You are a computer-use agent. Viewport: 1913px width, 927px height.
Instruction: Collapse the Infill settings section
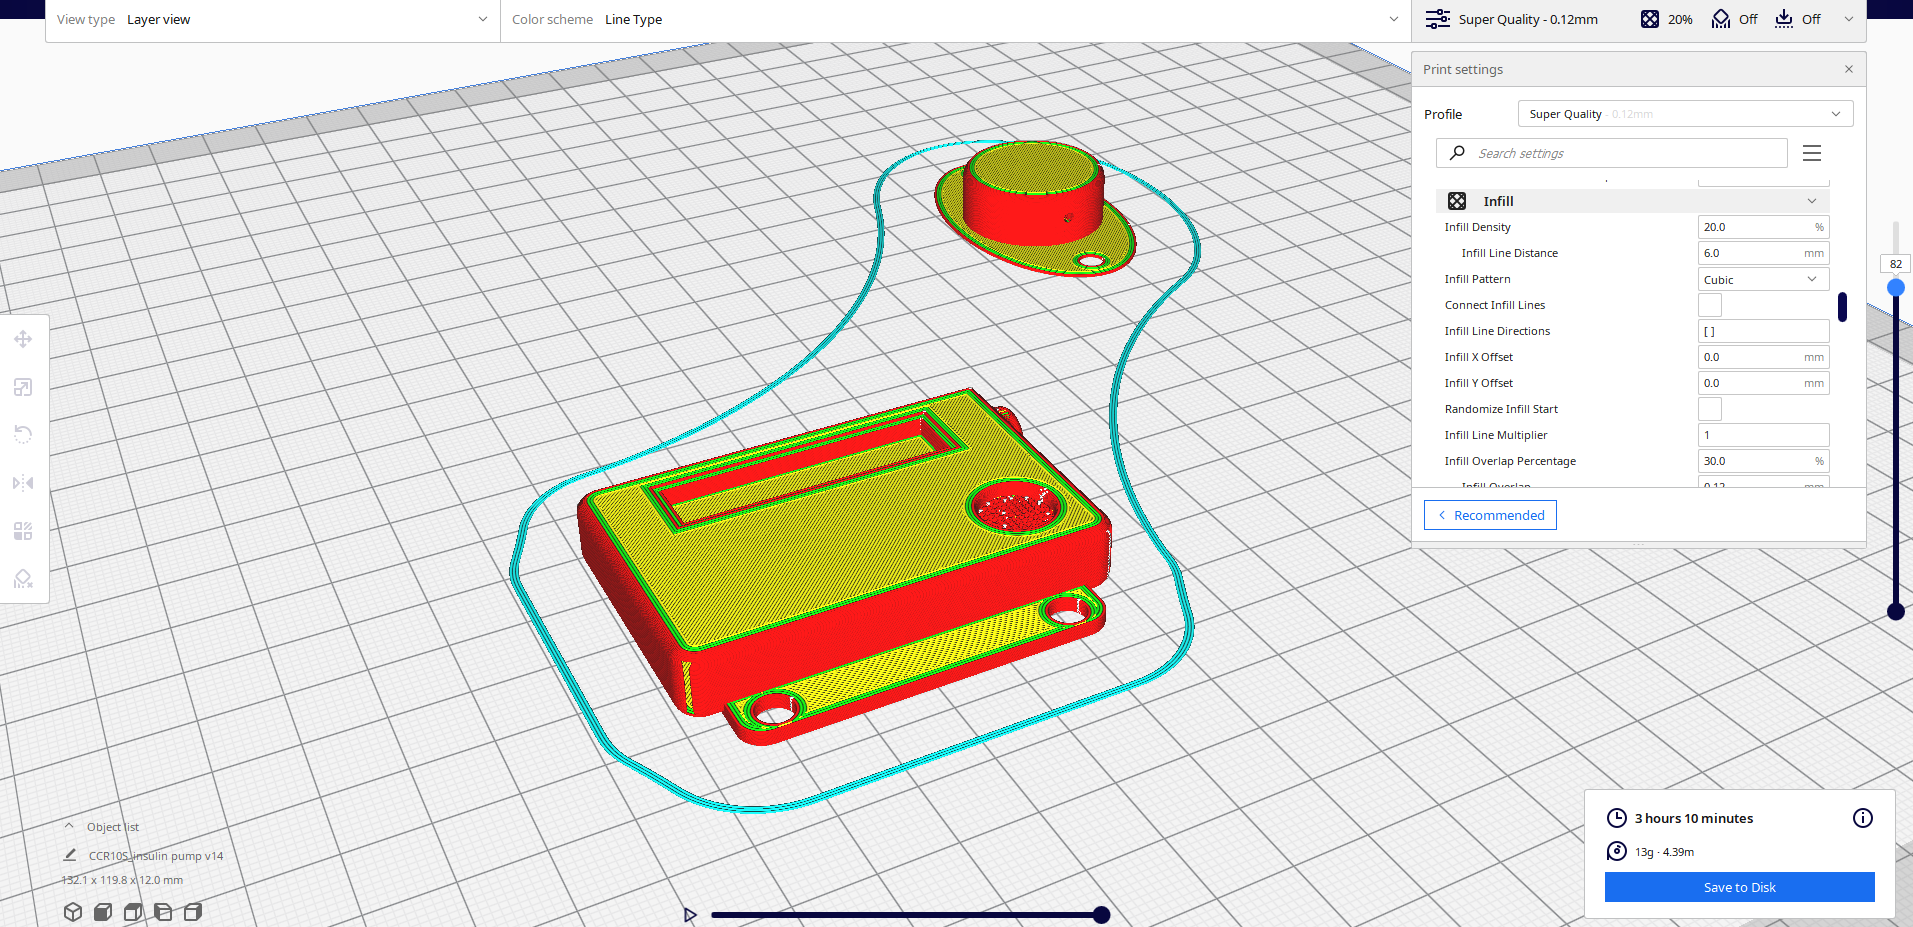point(1811,201)
